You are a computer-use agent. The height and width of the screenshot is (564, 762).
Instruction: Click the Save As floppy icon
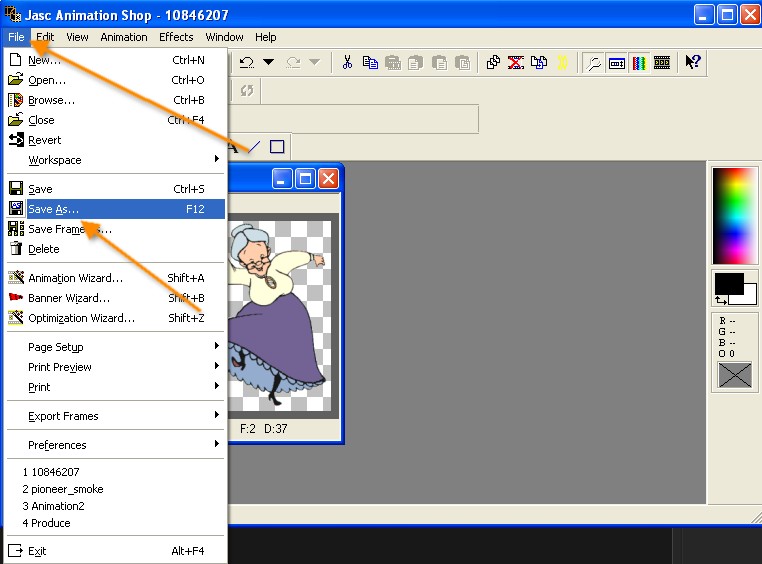(16, 208)
